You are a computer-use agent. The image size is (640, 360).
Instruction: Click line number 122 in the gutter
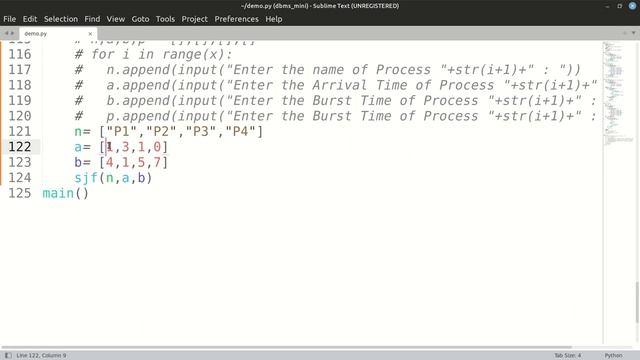pos(20,147)
